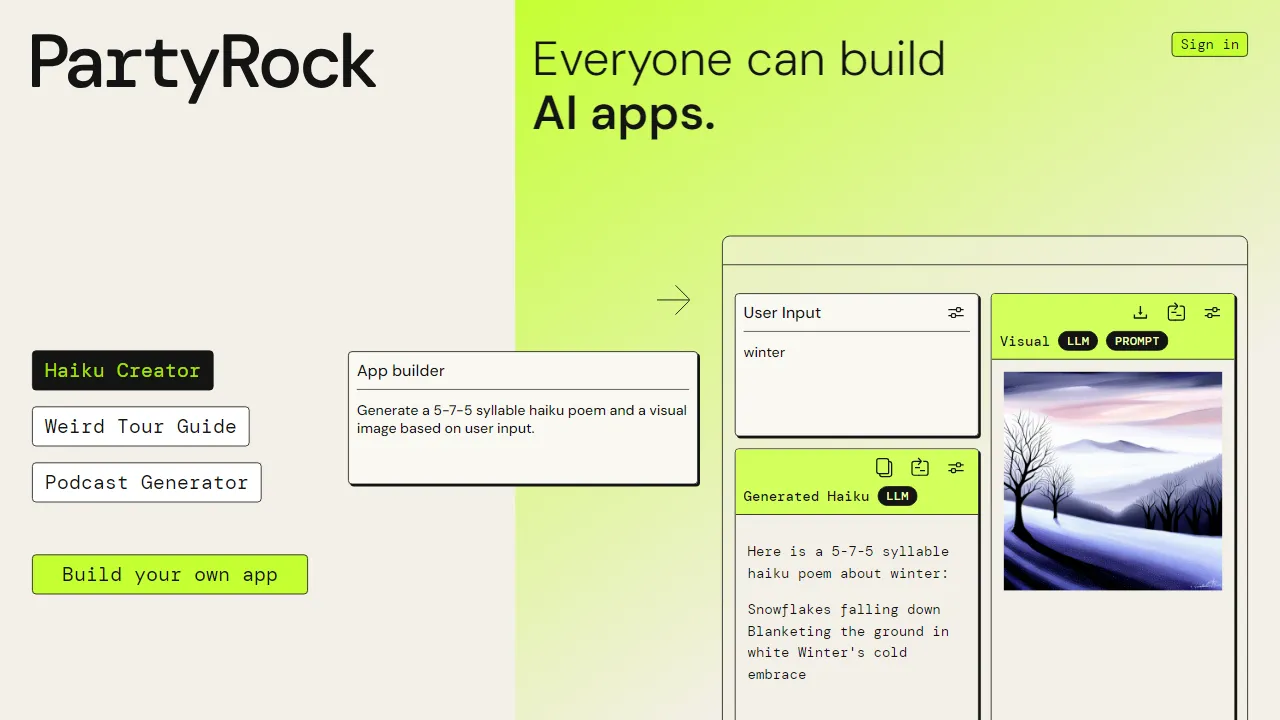The width and height of the screenshot is (1280, 720).
Task: Select the Weird Tour Guide example
Action: pyautogui.click(x=141, y=426)
